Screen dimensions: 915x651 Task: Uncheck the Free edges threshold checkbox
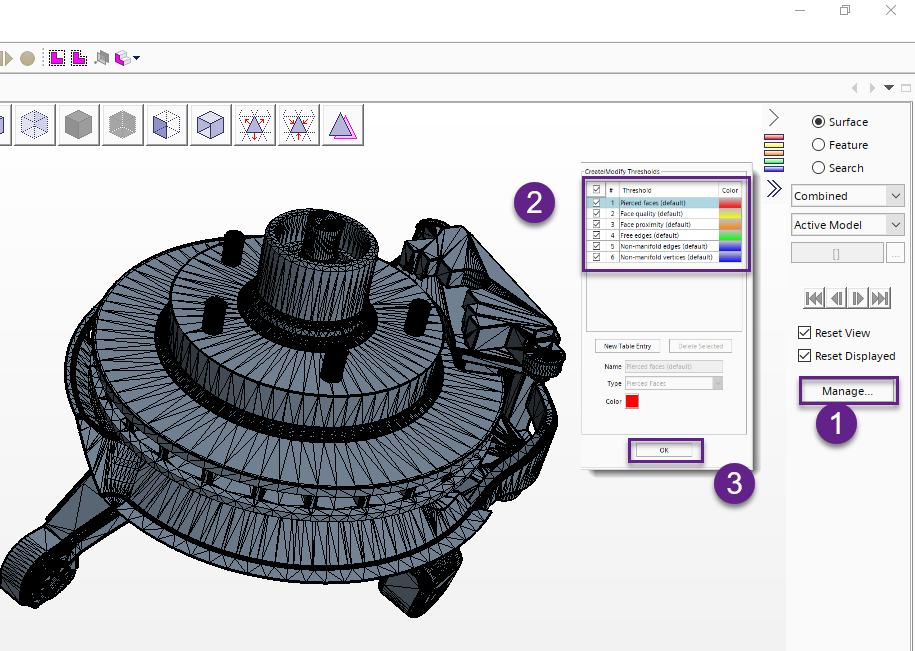pos(596,235)
